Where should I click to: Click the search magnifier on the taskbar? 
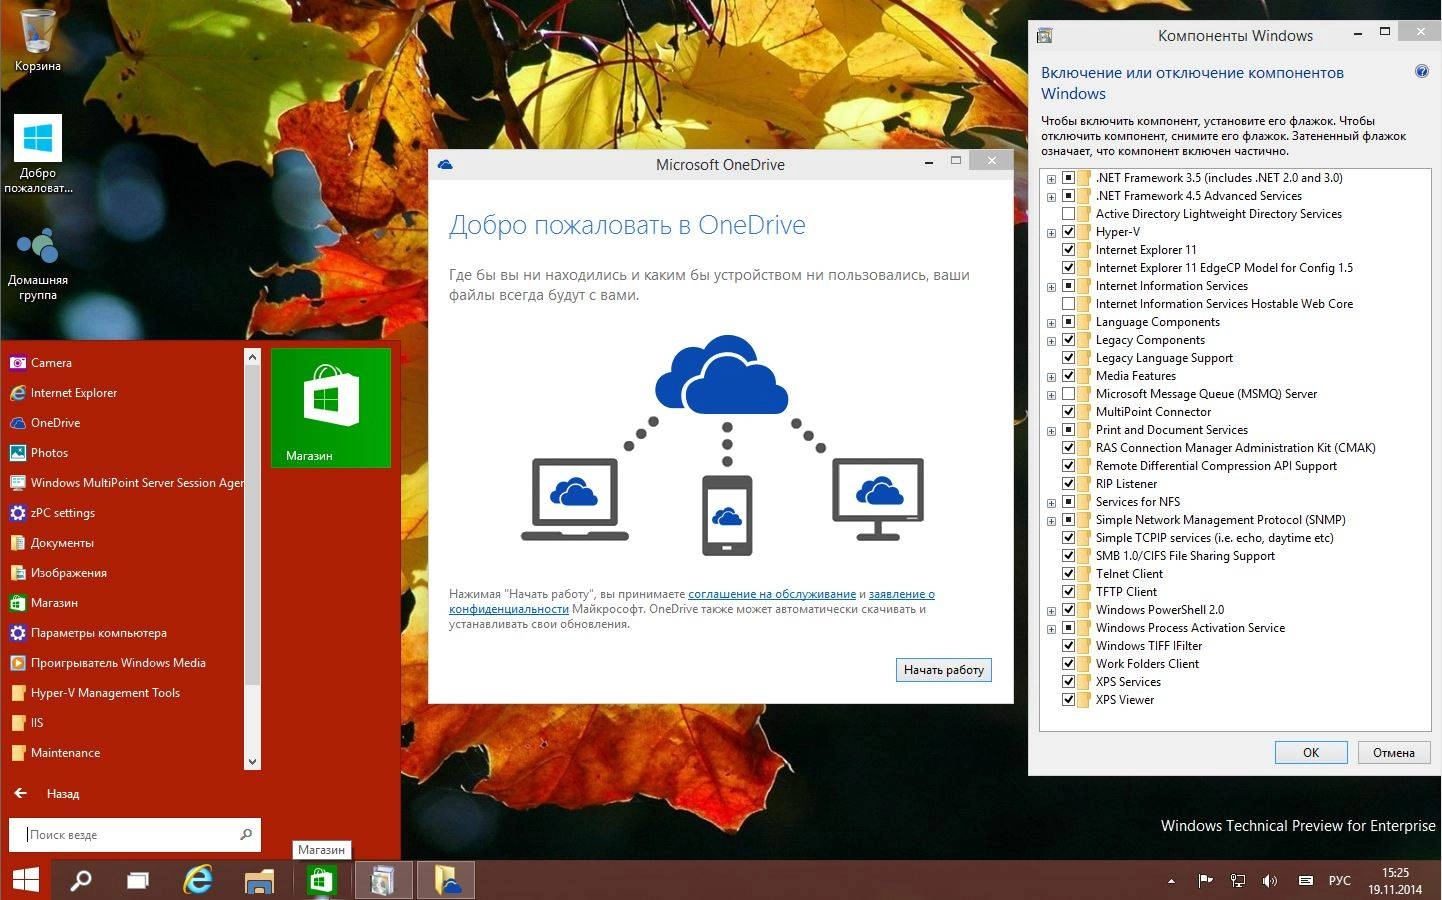click(x=80, y=880)
